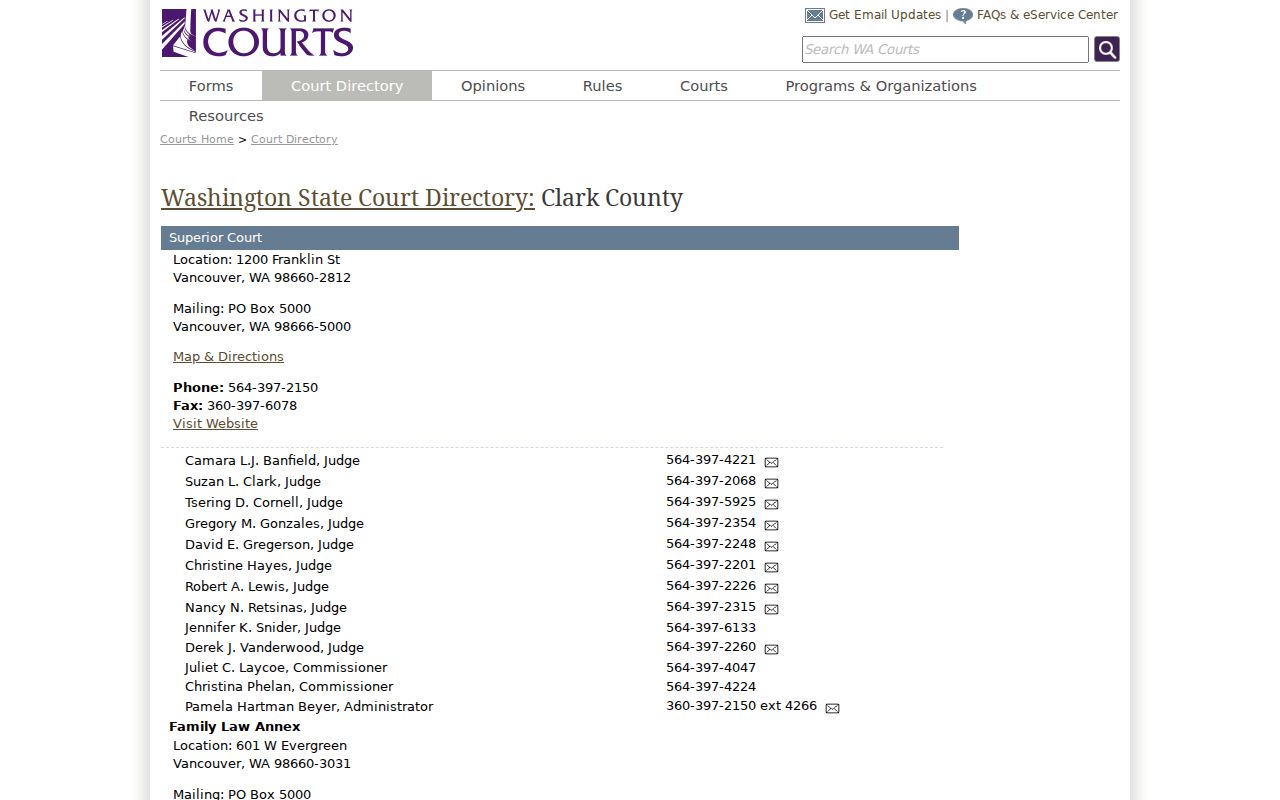
Task: Click the Clark County heading text
Action: pos(612,198)
